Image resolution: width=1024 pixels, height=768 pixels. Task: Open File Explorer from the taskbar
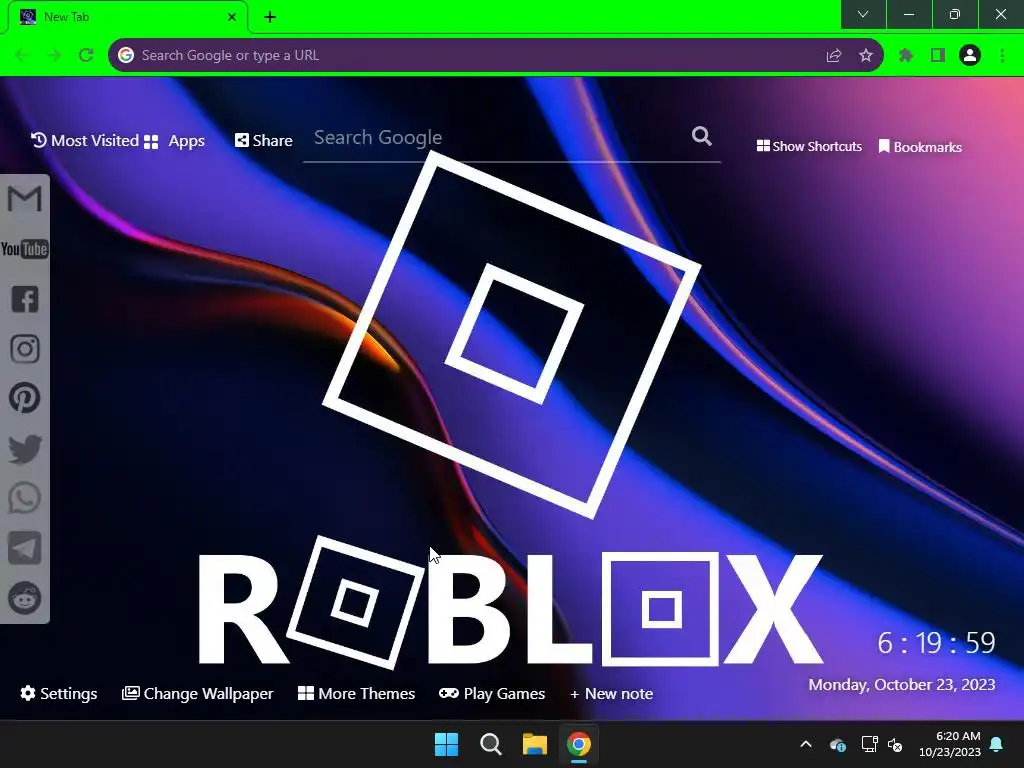(x=534, y=744)
